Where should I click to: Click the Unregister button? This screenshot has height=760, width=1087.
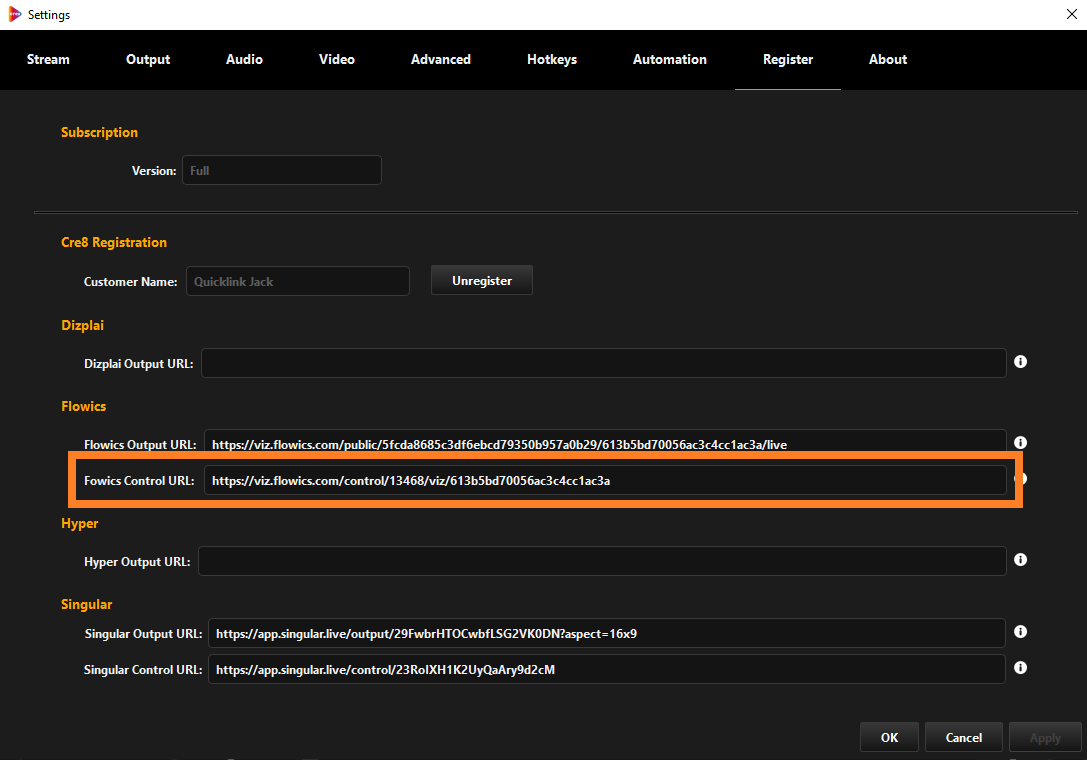482,280
